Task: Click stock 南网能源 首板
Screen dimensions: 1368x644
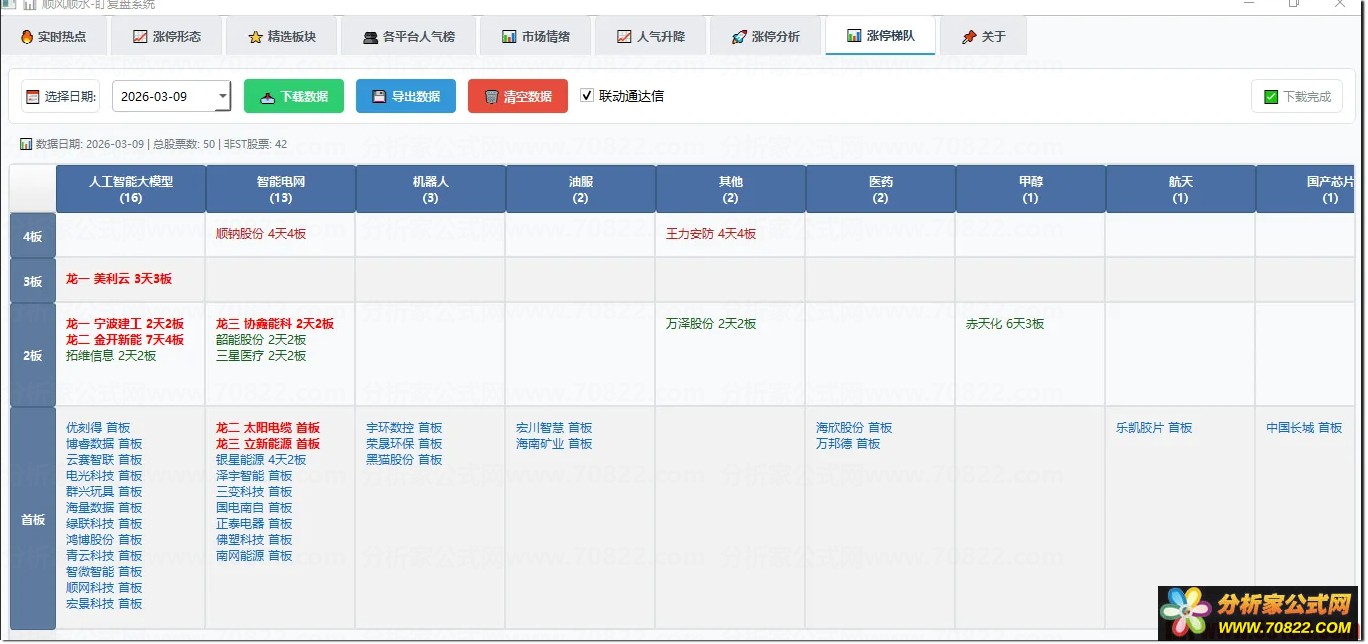Action: pyautogui.click(x=254, y=556)
